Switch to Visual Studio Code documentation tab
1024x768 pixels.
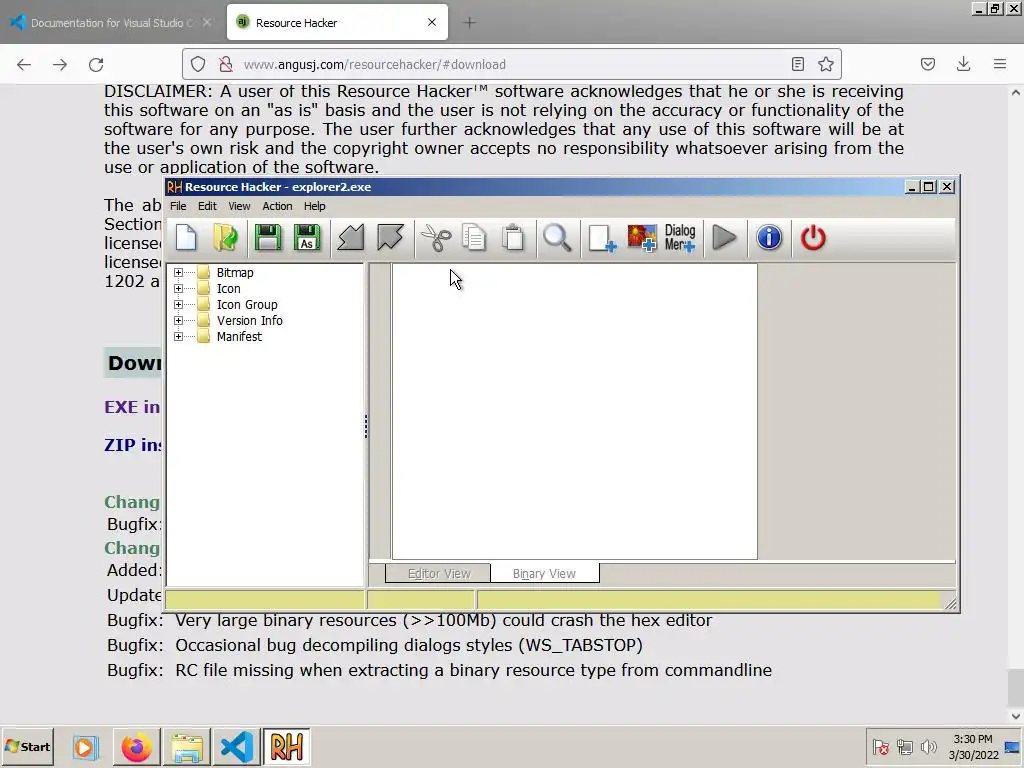pyautogui.click(x=112, y=22)
